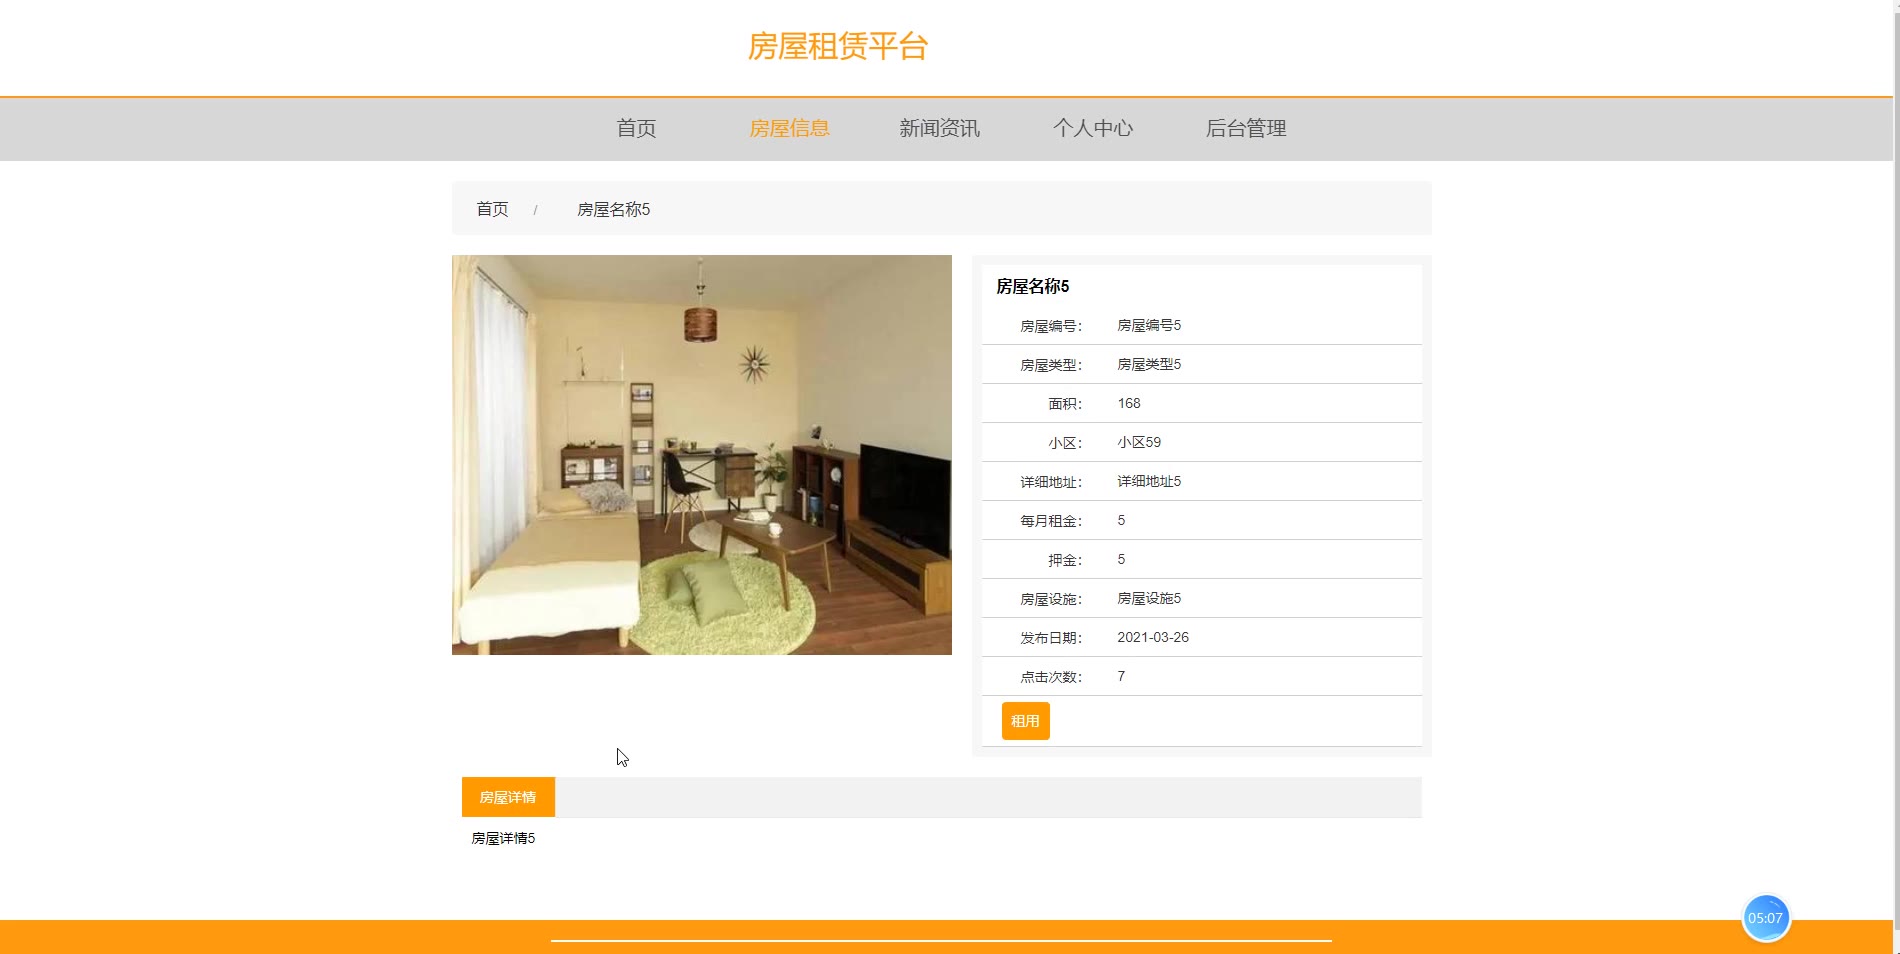Screen dimensions: 1900x954
Task: Click the 小区59 value
Action: (1139, 442)
